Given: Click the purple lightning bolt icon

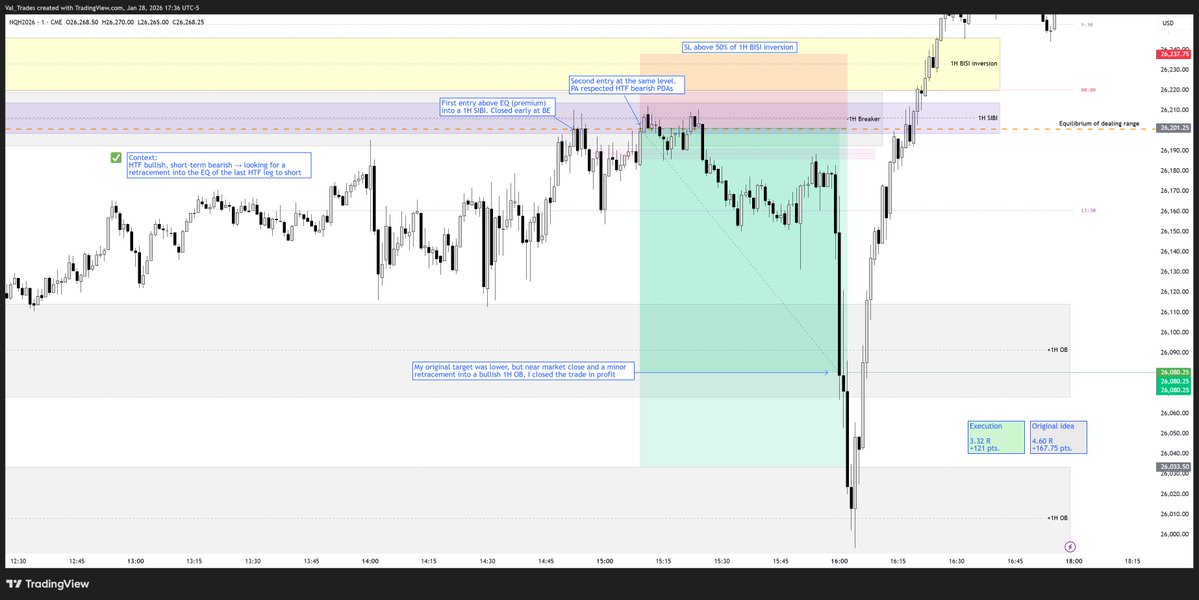Looking at the screenshot, I should (x=1070, y=546).
